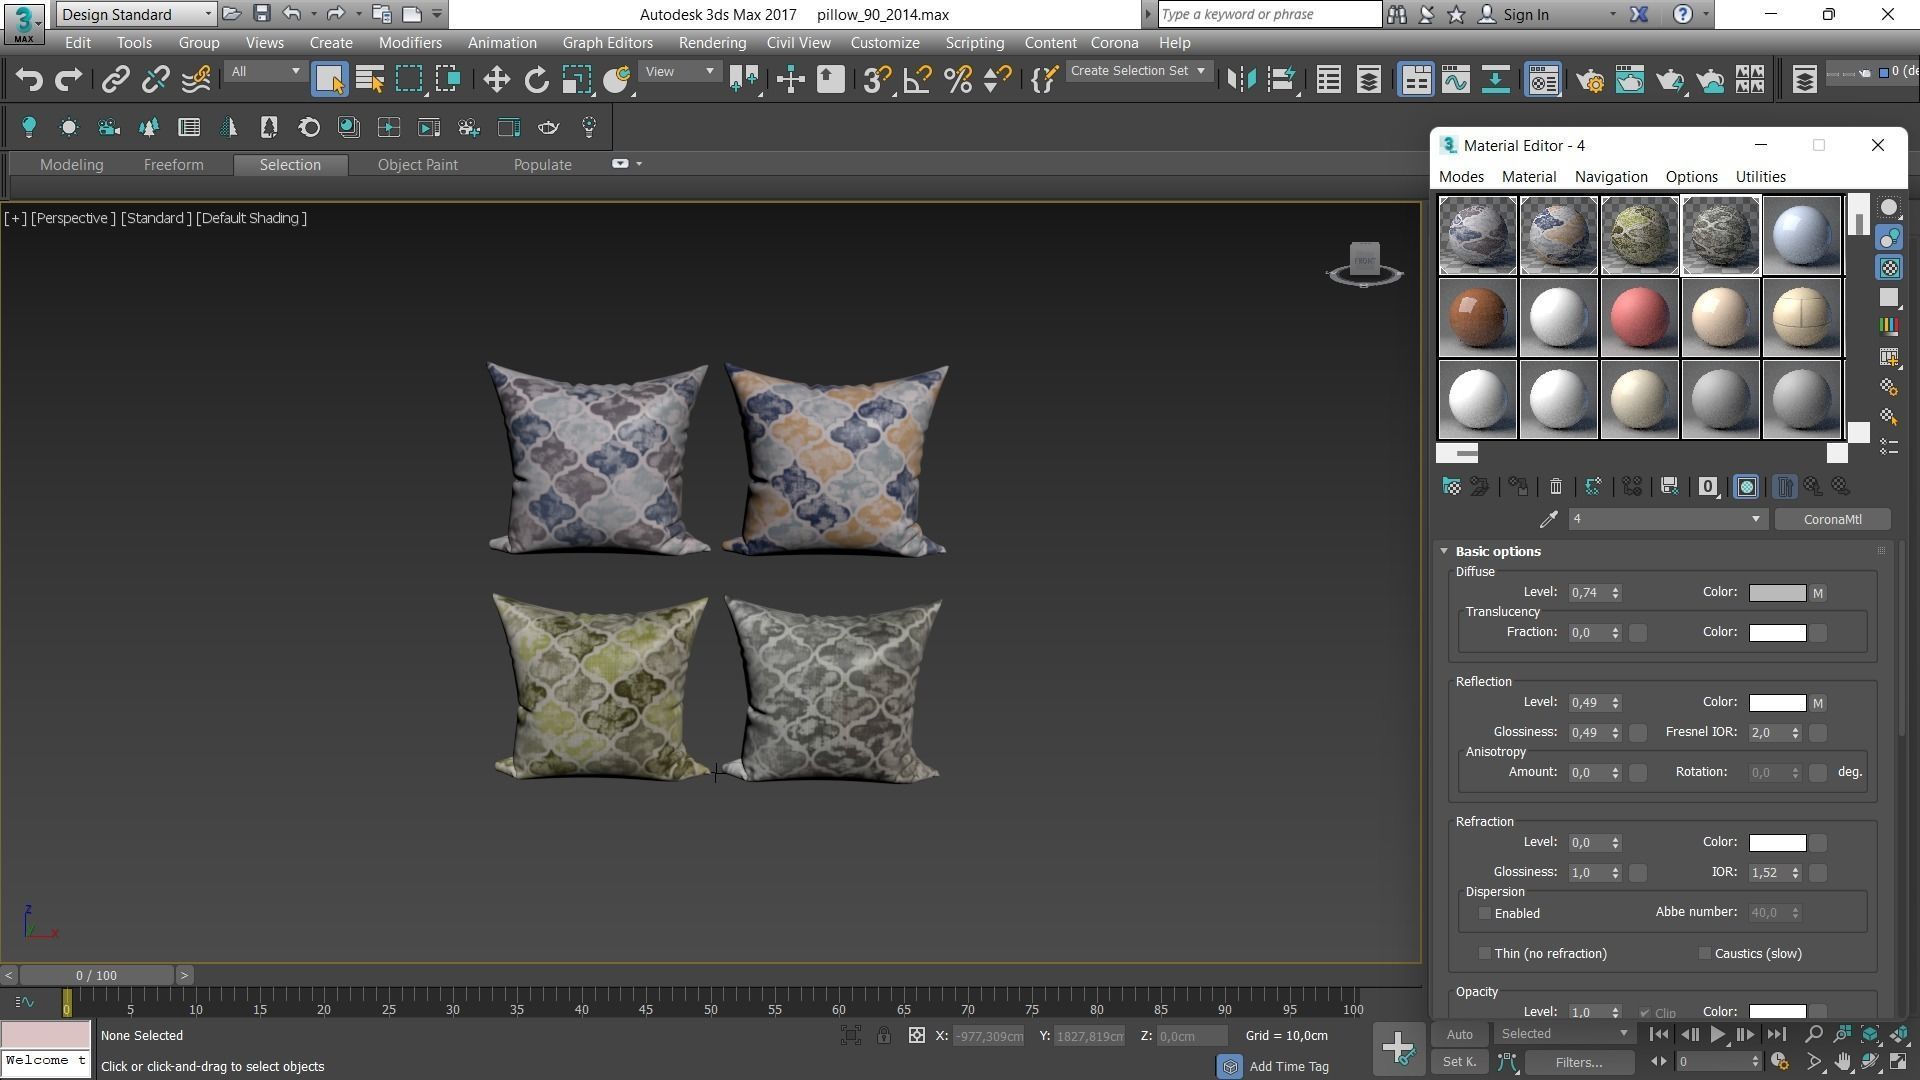Open the Corona menu
The width and height of the screenshot is (1920, 1080).
click(x=1114, y=43)
